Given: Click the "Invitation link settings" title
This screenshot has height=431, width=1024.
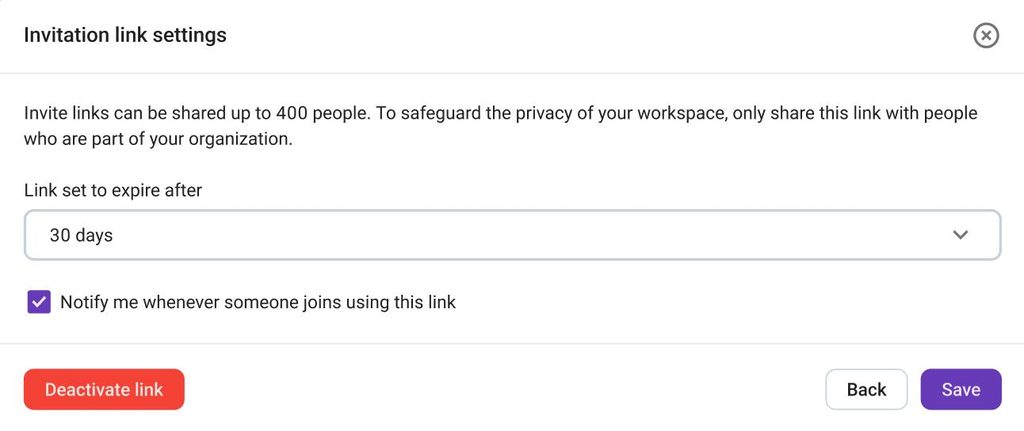Looking at the screenshot, I should tap(125, 35).
